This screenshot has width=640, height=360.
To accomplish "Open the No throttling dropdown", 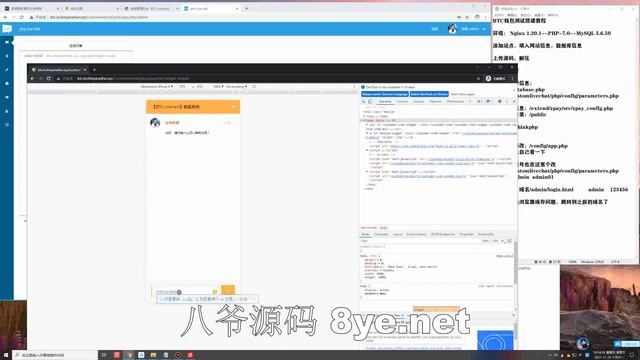I will (236, 87).
